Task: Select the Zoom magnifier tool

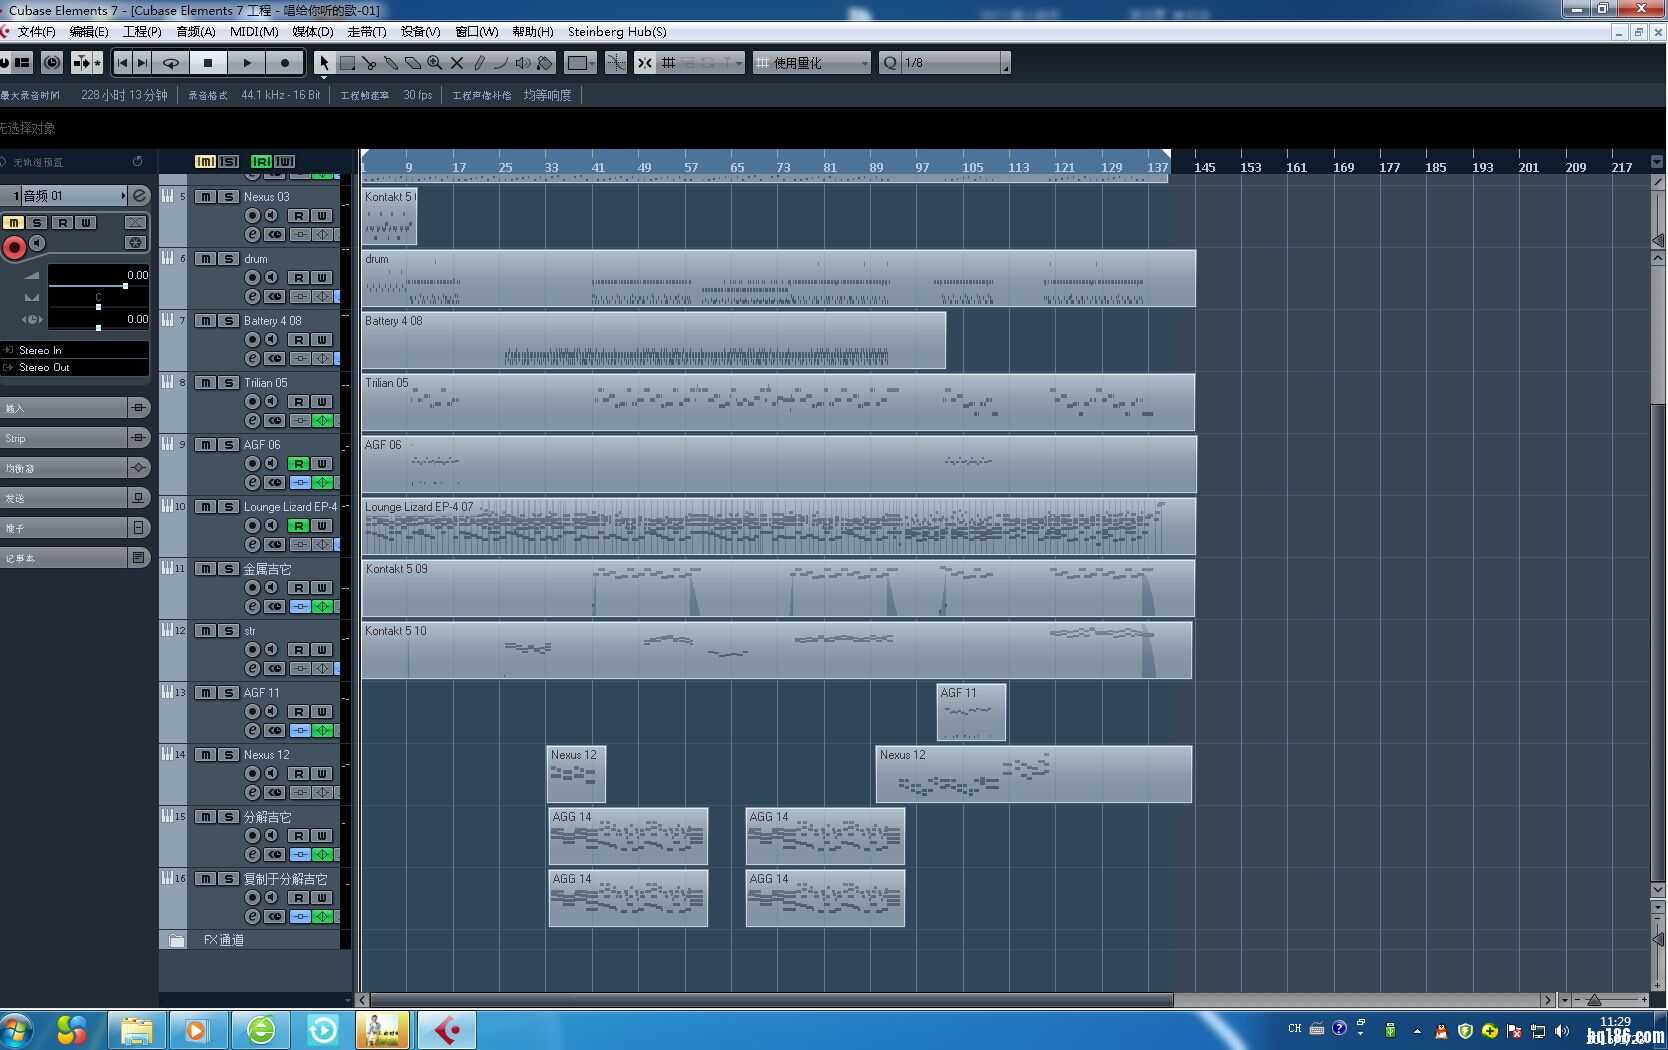Action: tap(435, 63)
